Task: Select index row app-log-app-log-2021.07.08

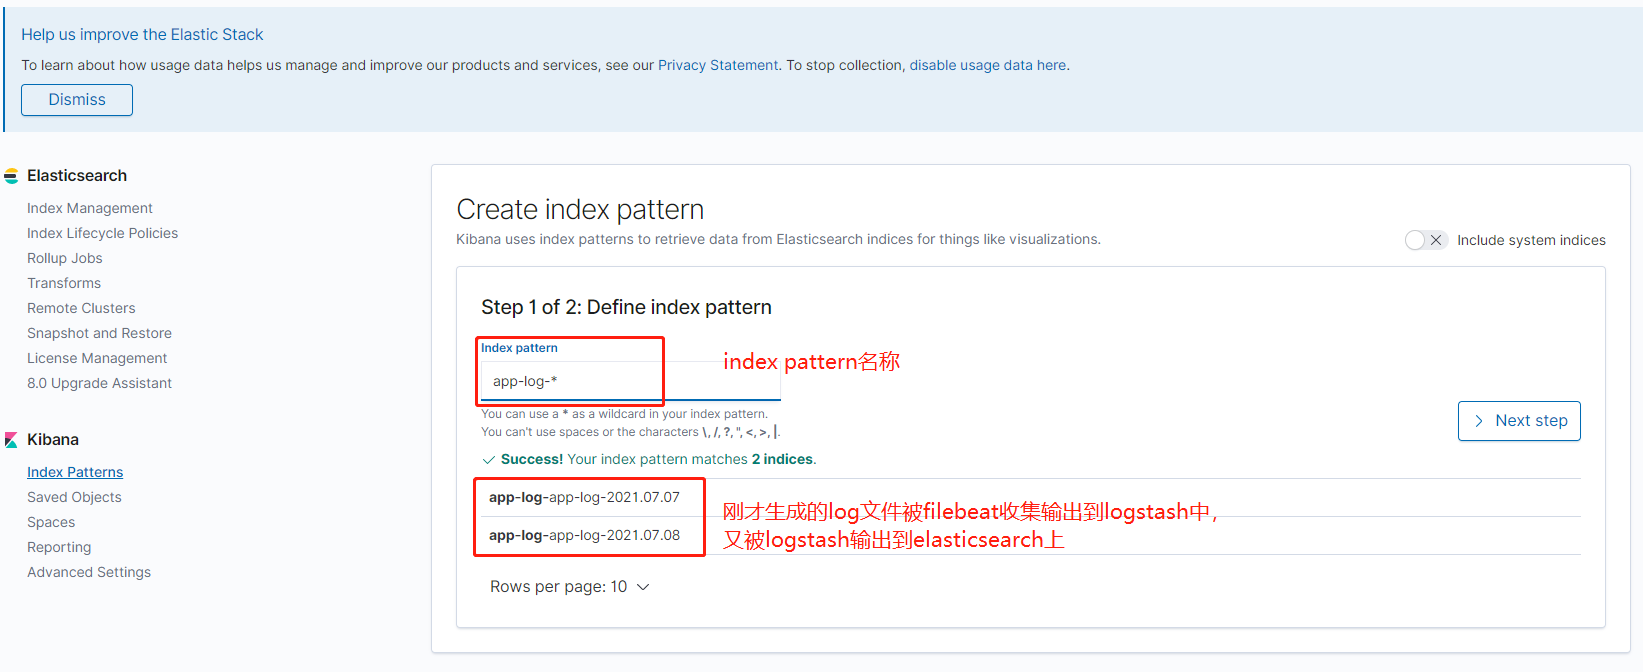Action: (1031, 536)
